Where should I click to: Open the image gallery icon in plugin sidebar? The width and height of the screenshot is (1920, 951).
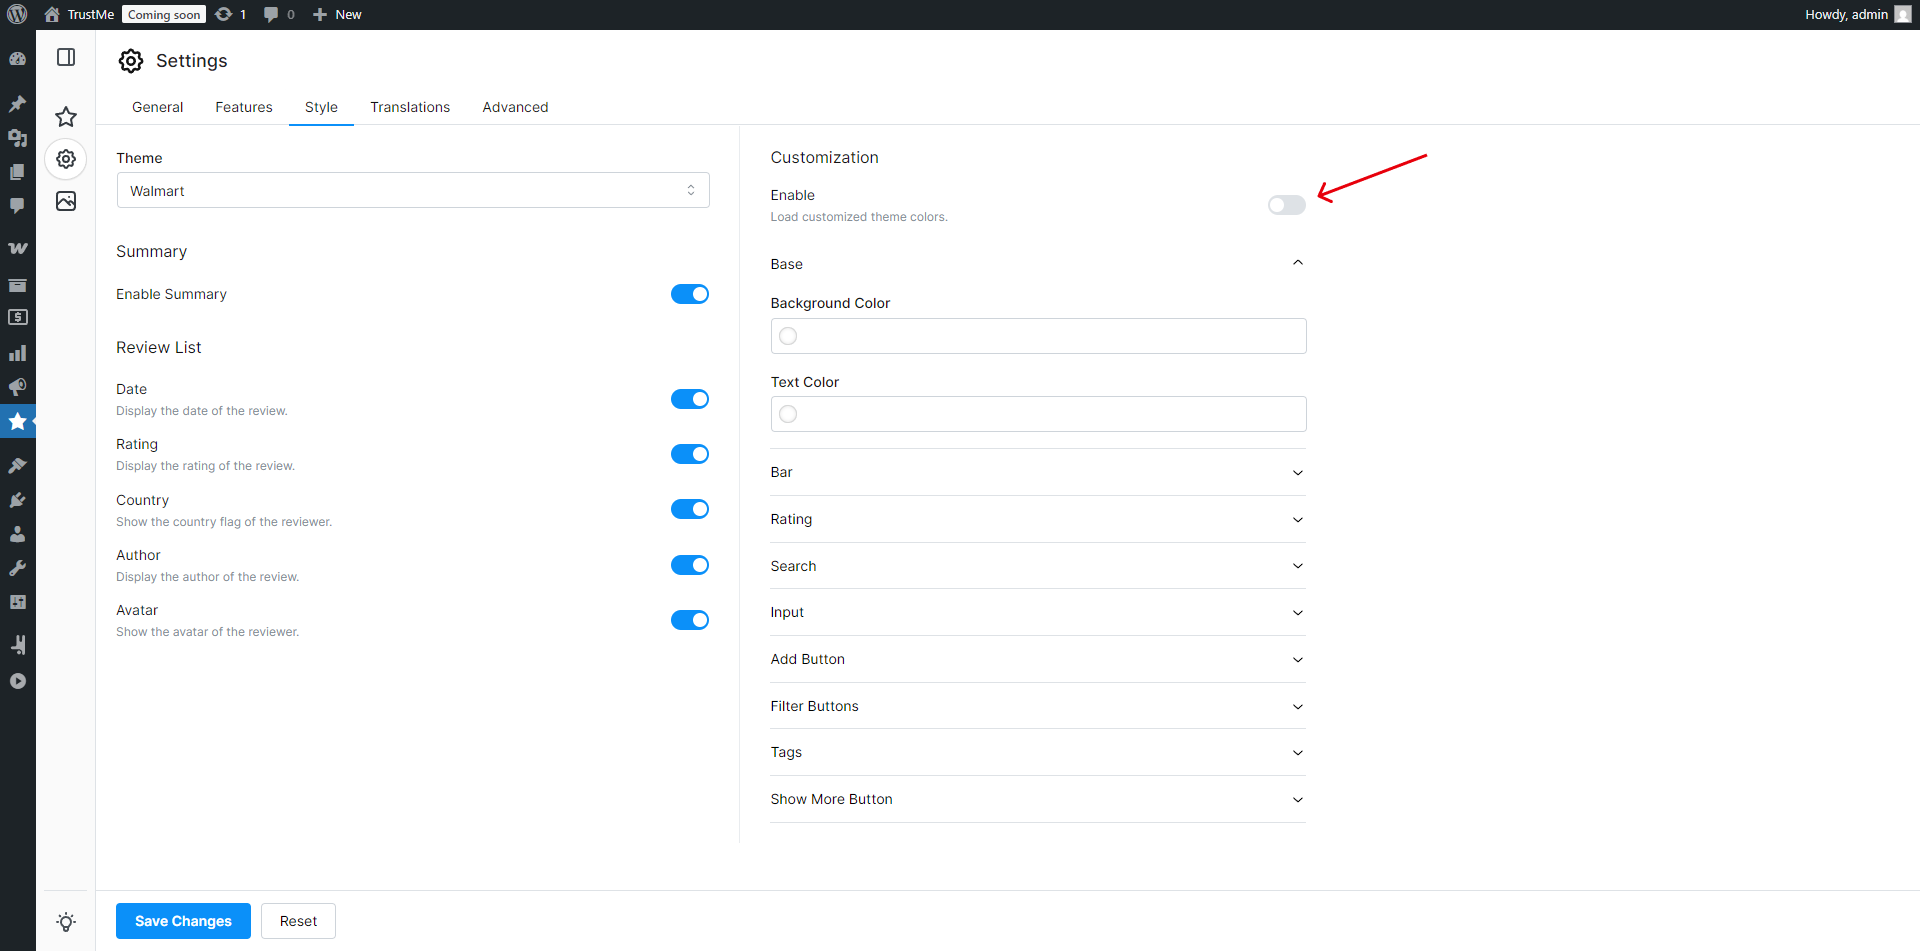66,202
